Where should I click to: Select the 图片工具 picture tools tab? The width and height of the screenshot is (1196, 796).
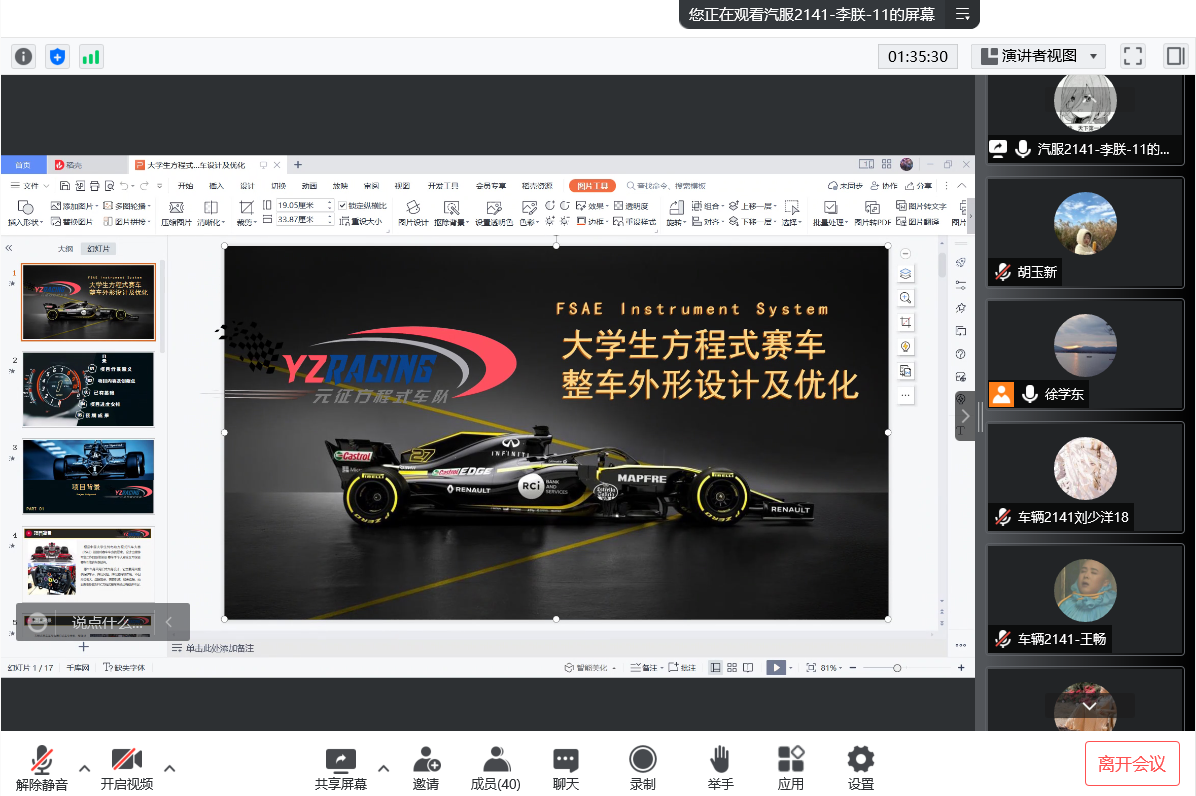coord(593,185)
